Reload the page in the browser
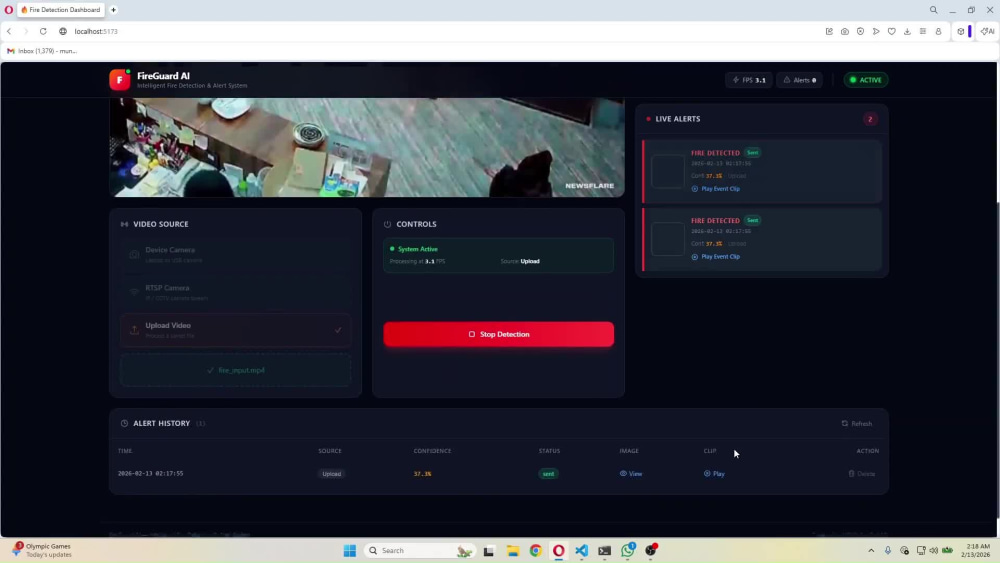The image size is (1000, 563). [x=43, y=31]
